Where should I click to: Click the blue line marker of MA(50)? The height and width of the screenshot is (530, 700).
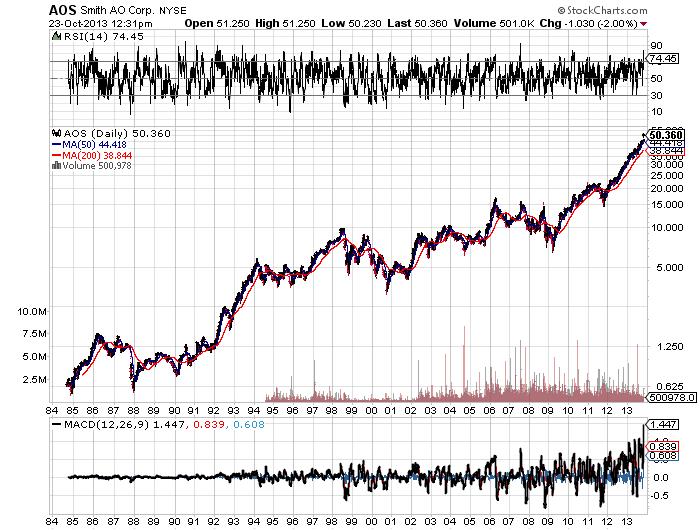(x=56, y=144)
